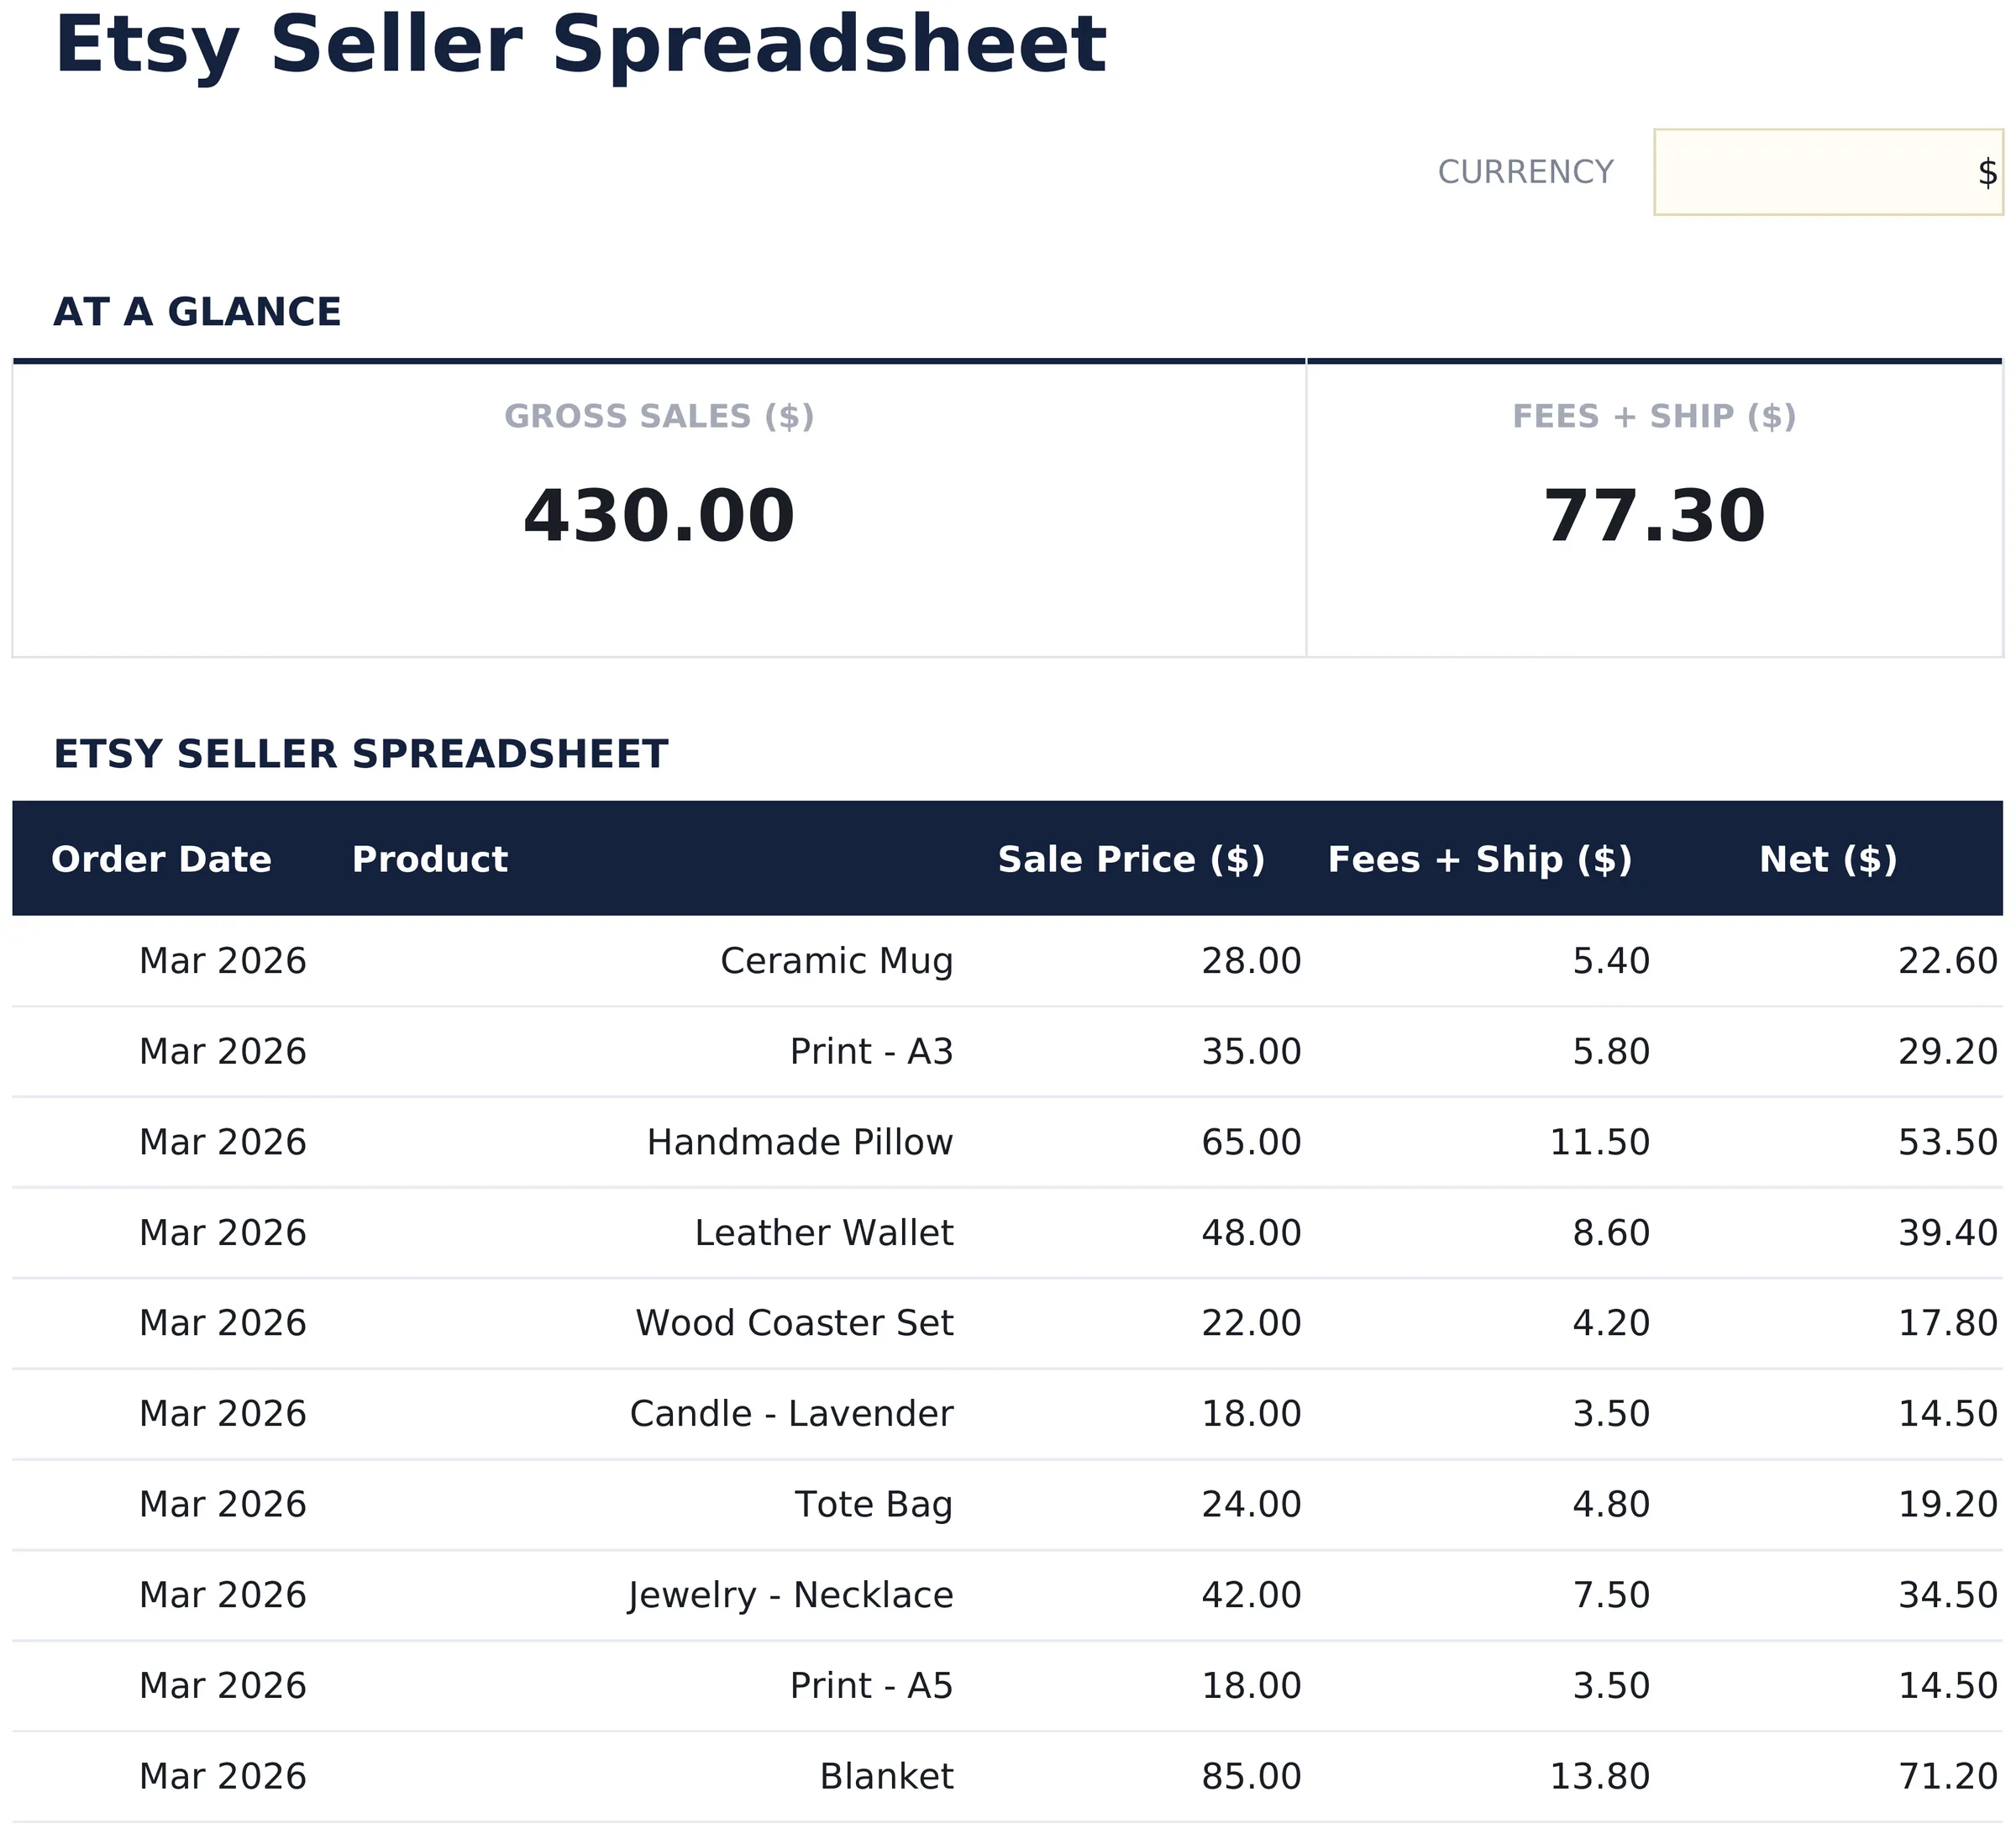Click the 39.40 net cell
The height and width of the screenshot is (1834, 2016).
click(1948, 1233)
